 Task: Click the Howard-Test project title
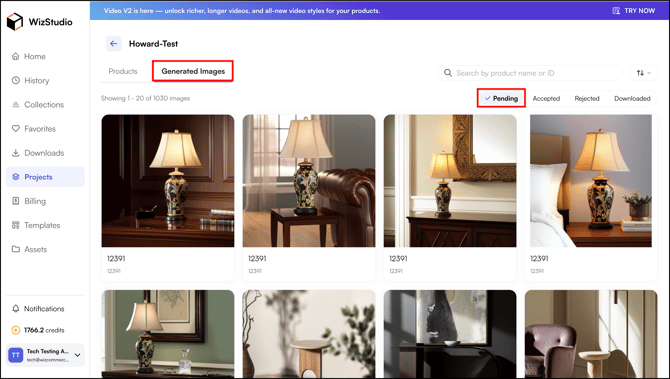pyautogui.click(x=153, y=44)
